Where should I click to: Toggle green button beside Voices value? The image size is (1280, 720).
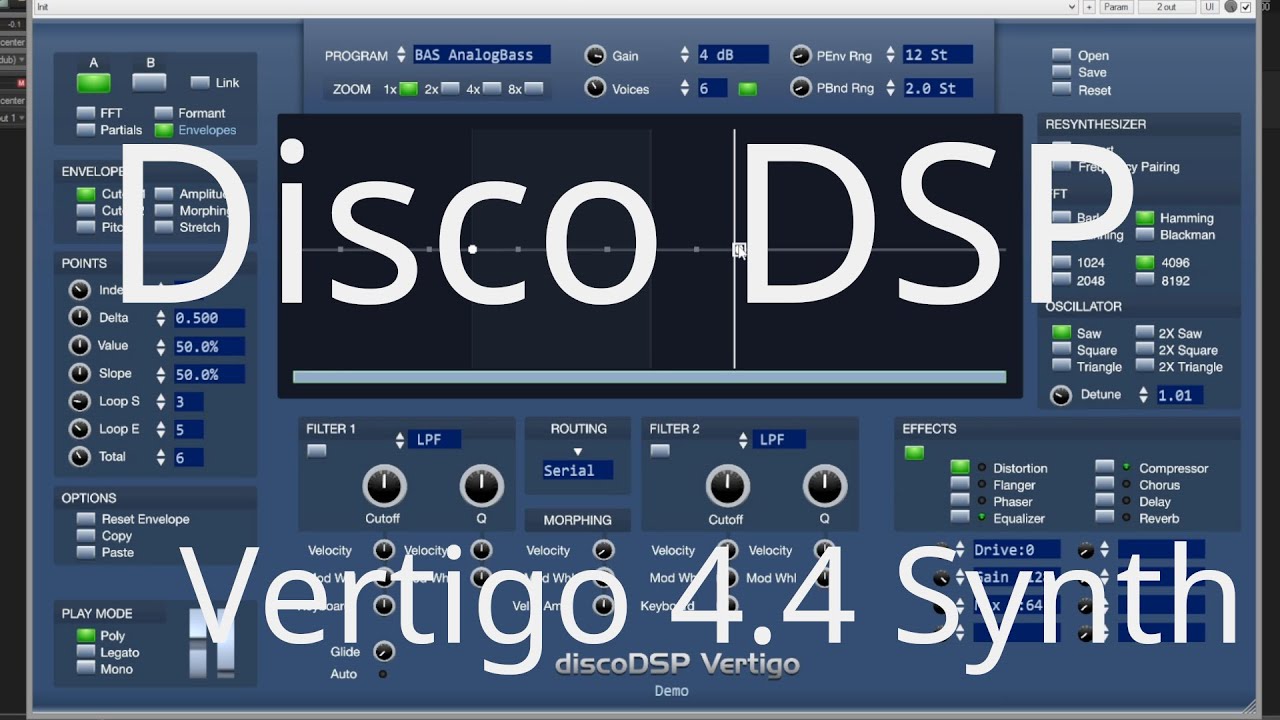[747, 89]
